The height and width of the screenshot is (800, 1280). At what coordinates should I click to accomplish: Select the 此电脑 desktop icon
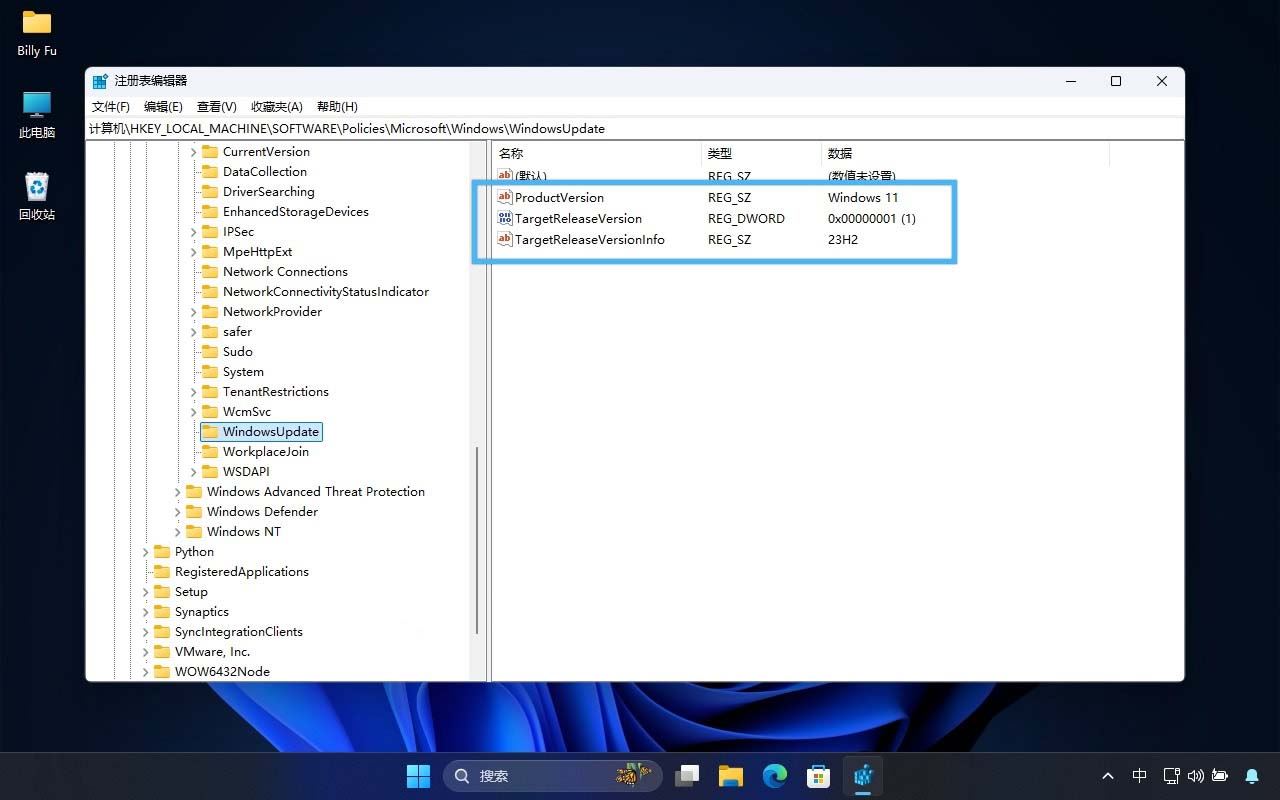[x=37, y=115]
